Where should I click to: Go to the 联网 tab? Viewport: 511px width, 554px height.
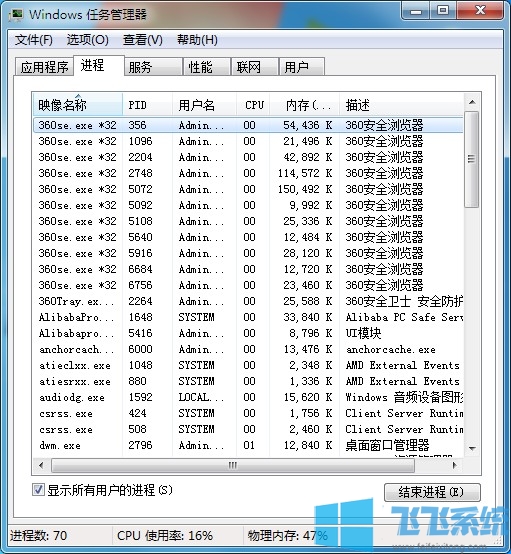255,67
